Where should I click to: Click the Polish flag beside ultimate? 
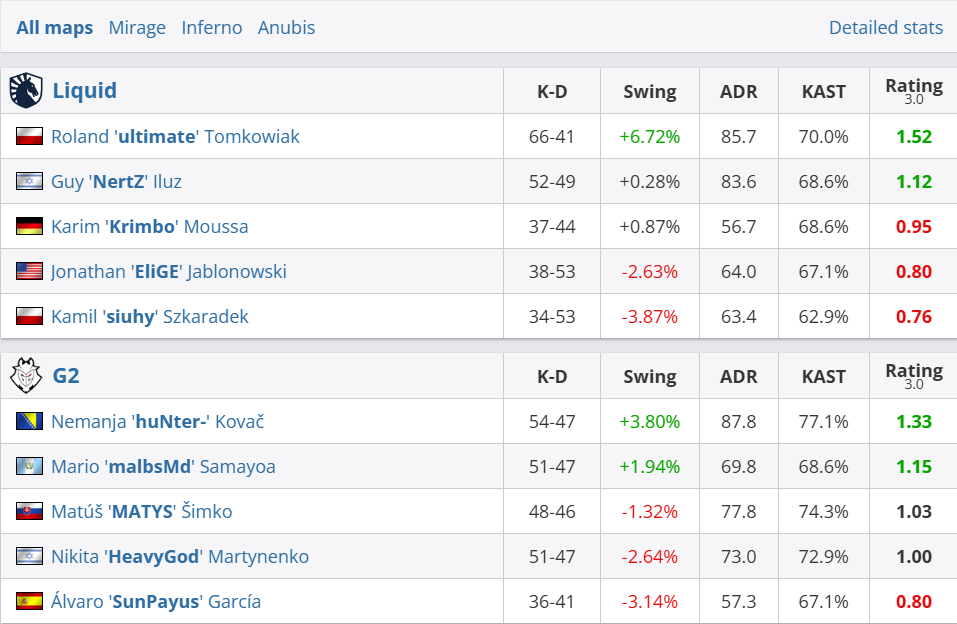click(x=29, y=136)
